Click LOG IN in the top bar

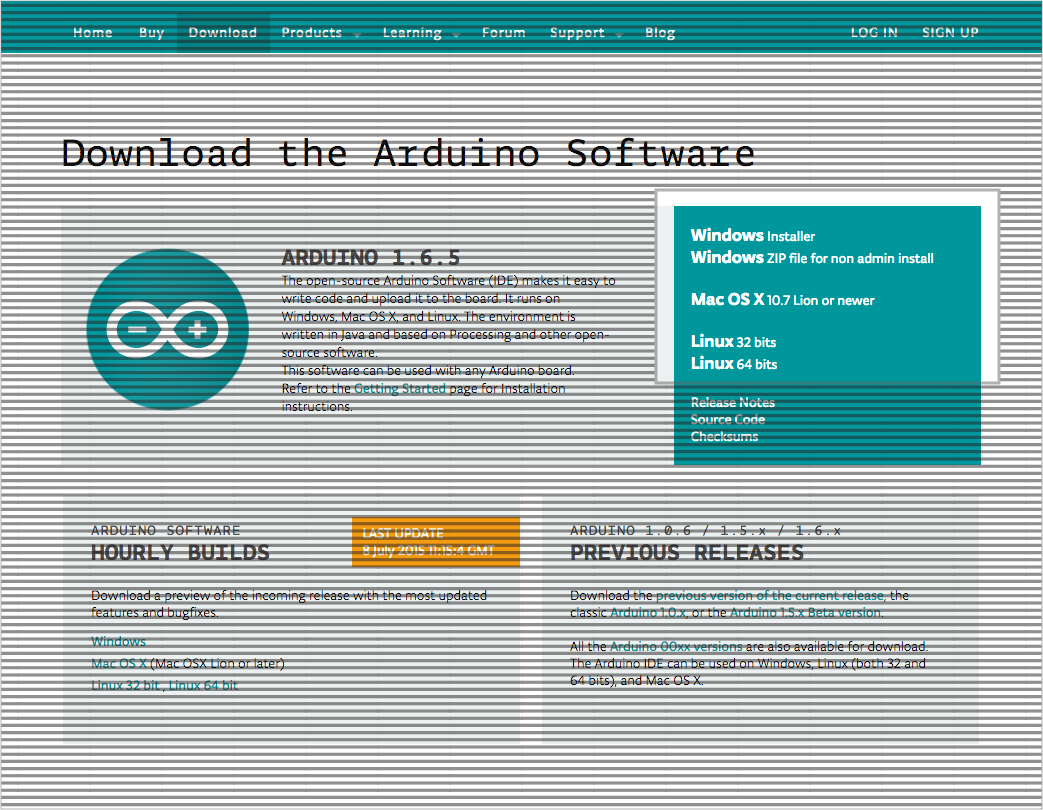[x=874, y=33]
